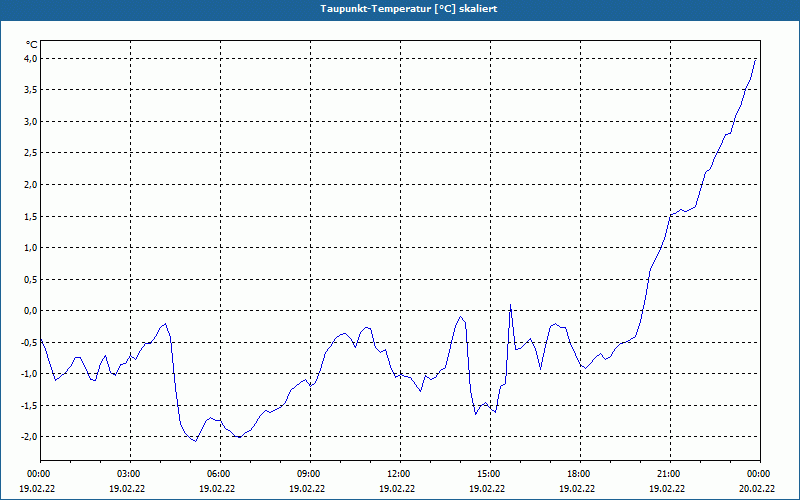Click the 20.02.22 date label
Viewport: 800px width, 500px height.
coord(757,488)
